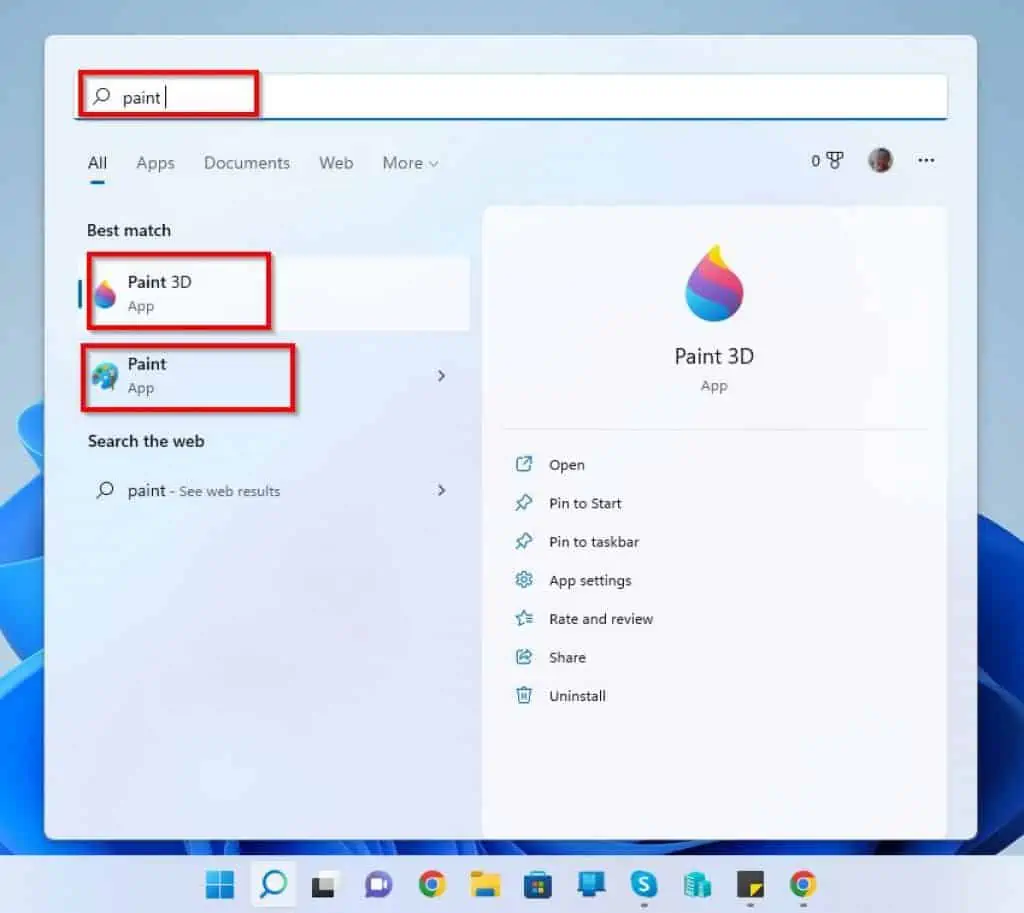
Task: Click the Pin to Start pin icon
Action: coord(524,504)
